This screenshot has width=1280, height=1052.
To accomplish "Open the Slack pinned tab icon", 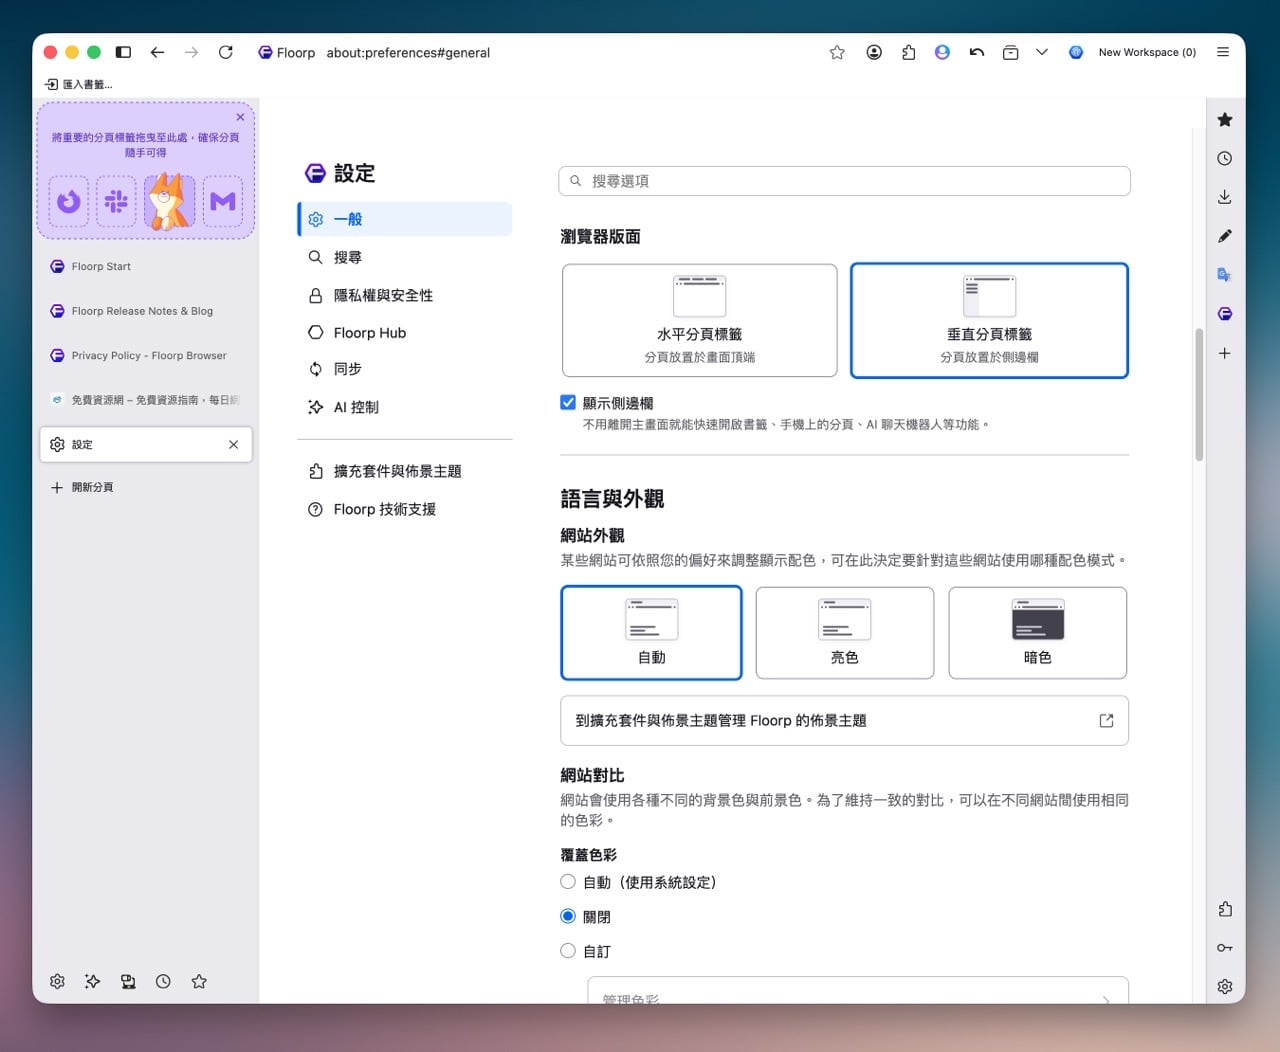I will click(x=116, y=202).
